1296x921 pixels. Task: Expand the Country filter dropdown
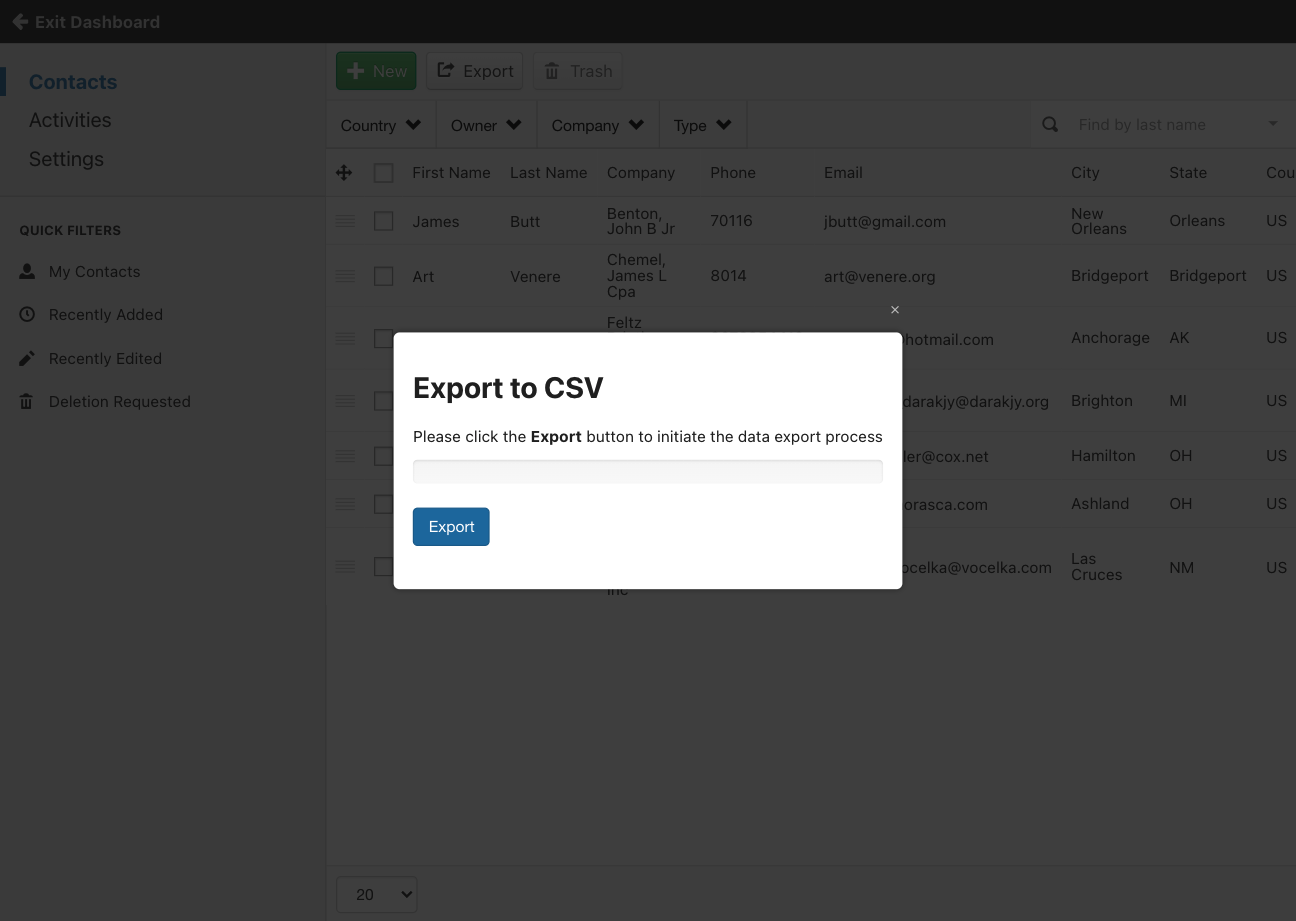pyautogui.click(x=380, y=125)
